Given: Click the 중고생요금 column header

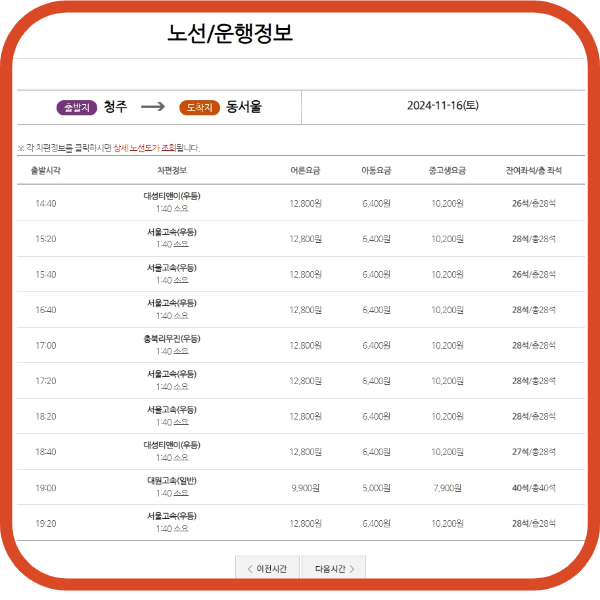Looking at the screenshot, I should [x=447, y=170].
